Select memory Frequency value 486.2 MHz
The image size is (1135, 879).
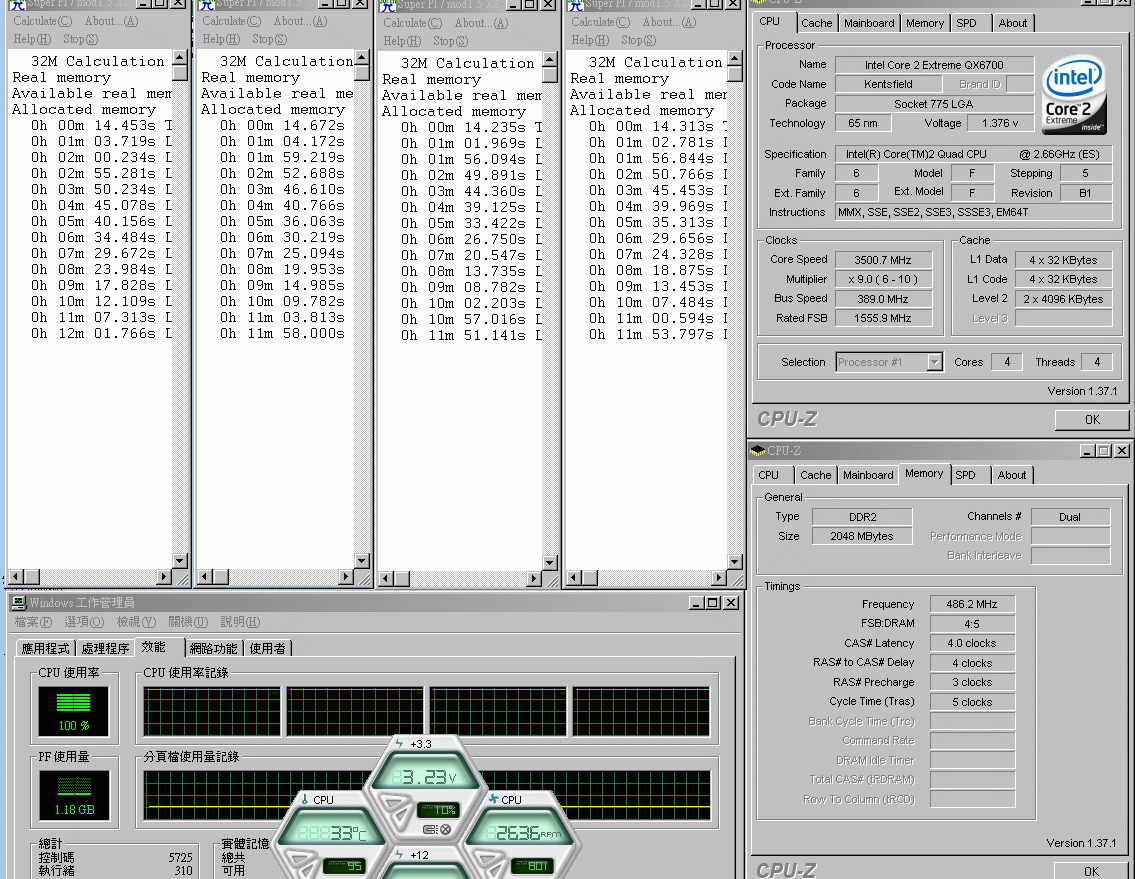[971, 604]
